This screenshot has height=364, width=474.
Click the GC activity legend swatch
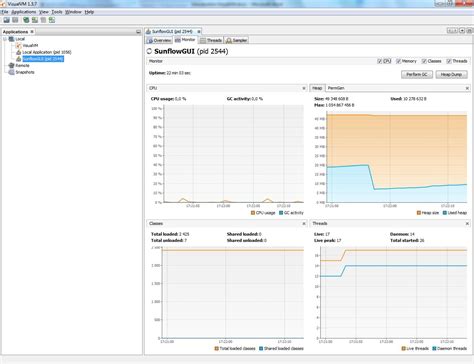(281, 213)
